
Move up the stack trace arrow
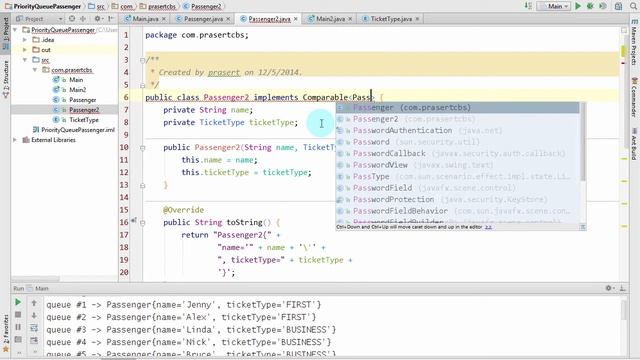(x=34, y=303)
